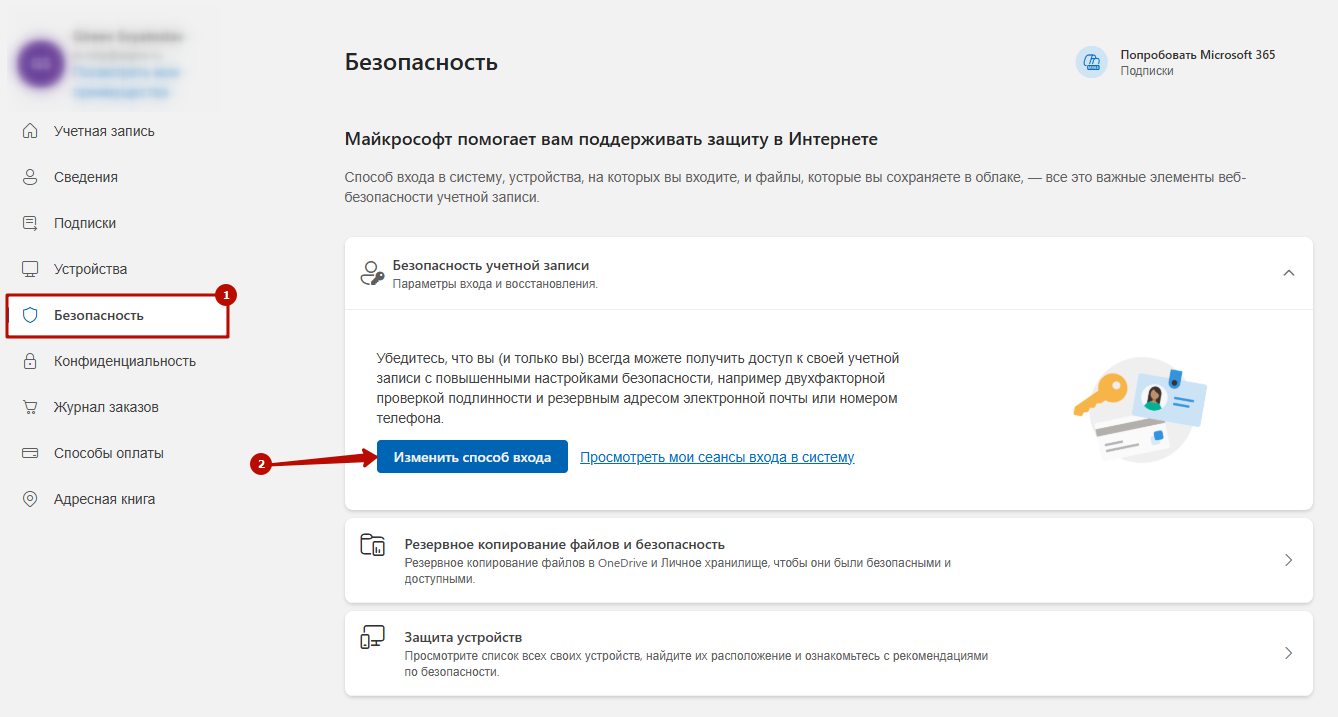Click the Защита устройств card title
The image size is (1338, 717).
coord(463,637)
